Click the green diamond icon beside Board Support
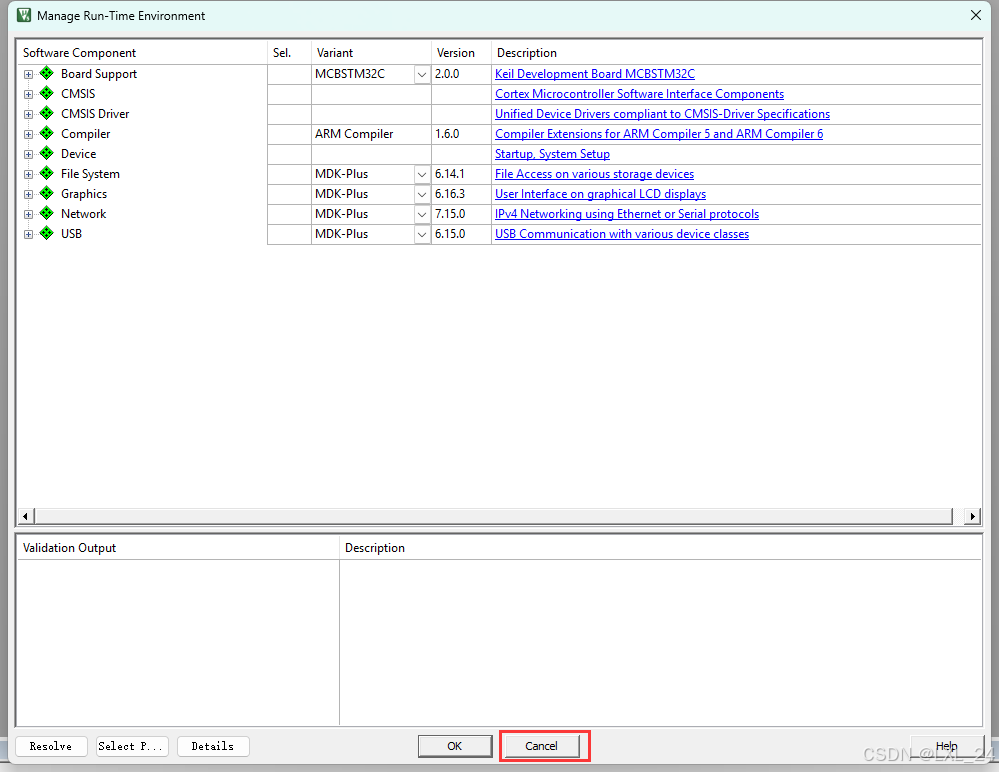 pos(47,73)
